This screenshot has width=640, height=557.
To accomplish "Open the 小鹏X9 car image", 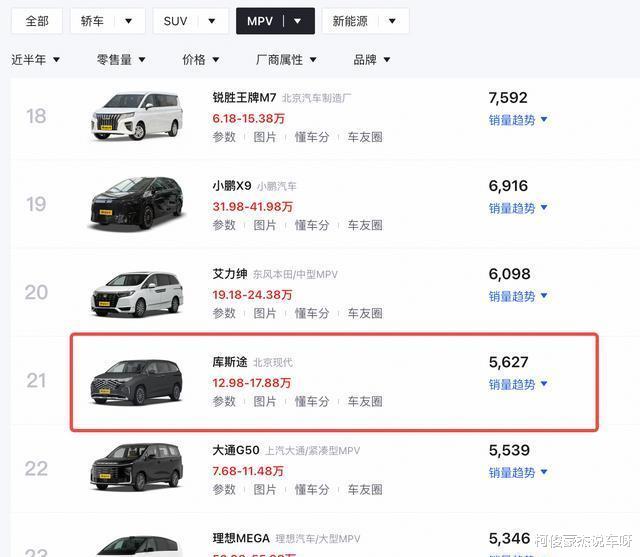I will pos(136,204).
